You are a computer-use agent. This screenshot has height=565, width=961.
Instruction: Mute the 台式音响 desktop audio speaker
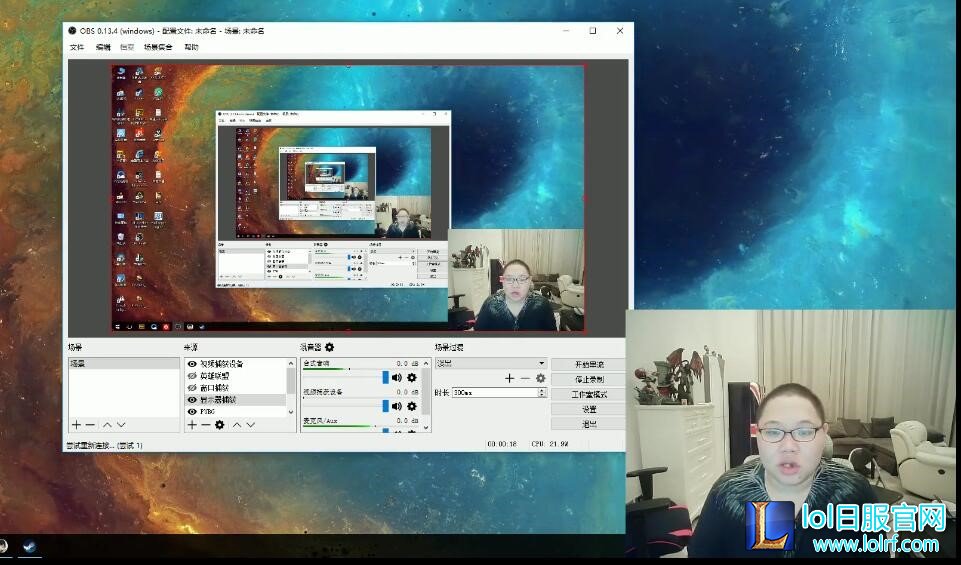point(397,377)
